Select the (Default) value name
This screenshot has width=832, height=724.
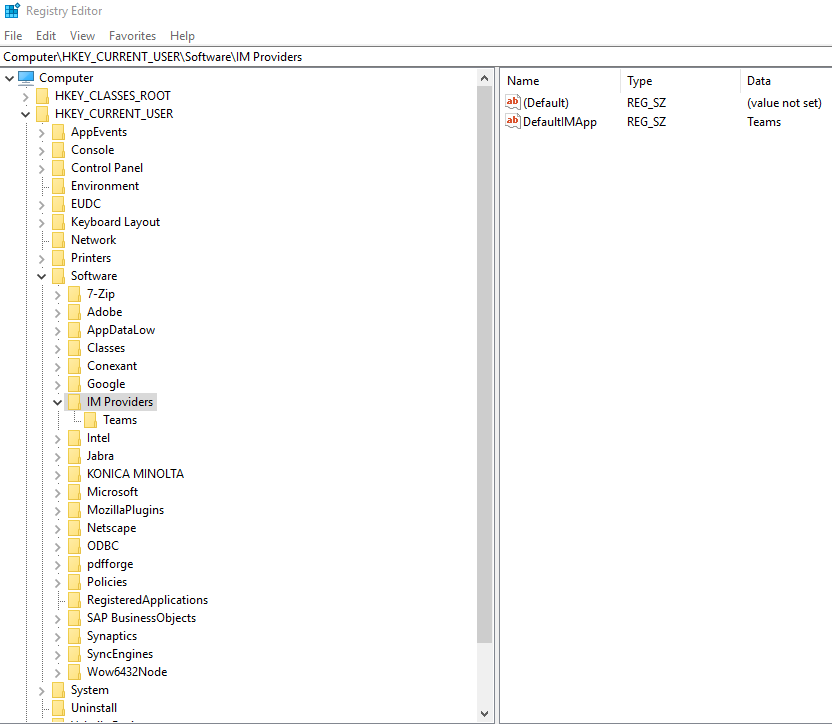tap(545, 103)
